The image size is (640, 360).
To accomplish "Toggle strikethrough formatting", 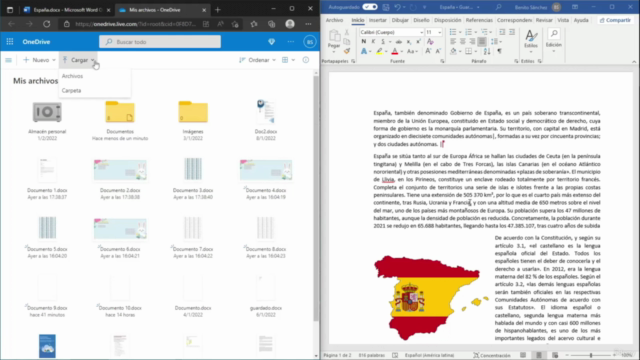I will tap(399, 41).
